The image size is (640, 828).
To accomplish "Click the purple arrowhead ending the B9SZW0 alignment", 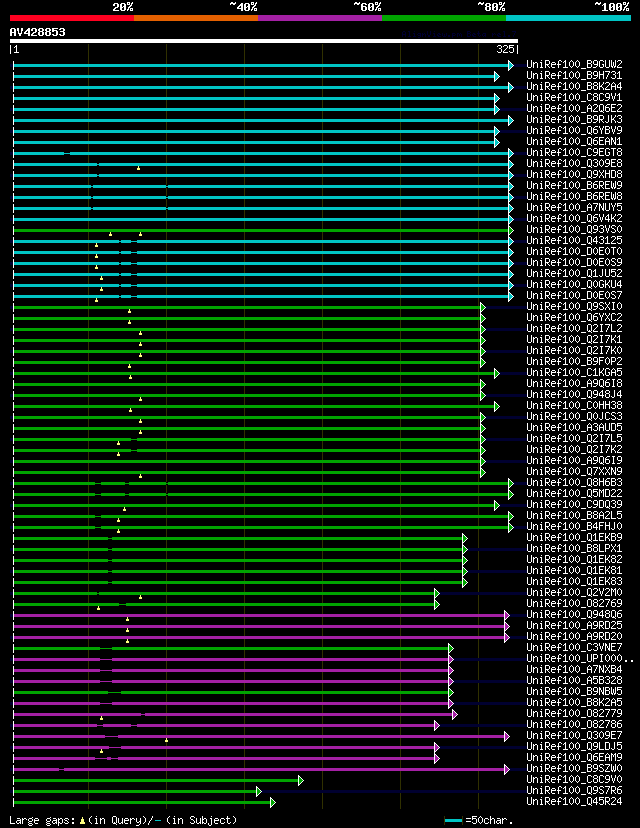I will (x=507, y=769).
